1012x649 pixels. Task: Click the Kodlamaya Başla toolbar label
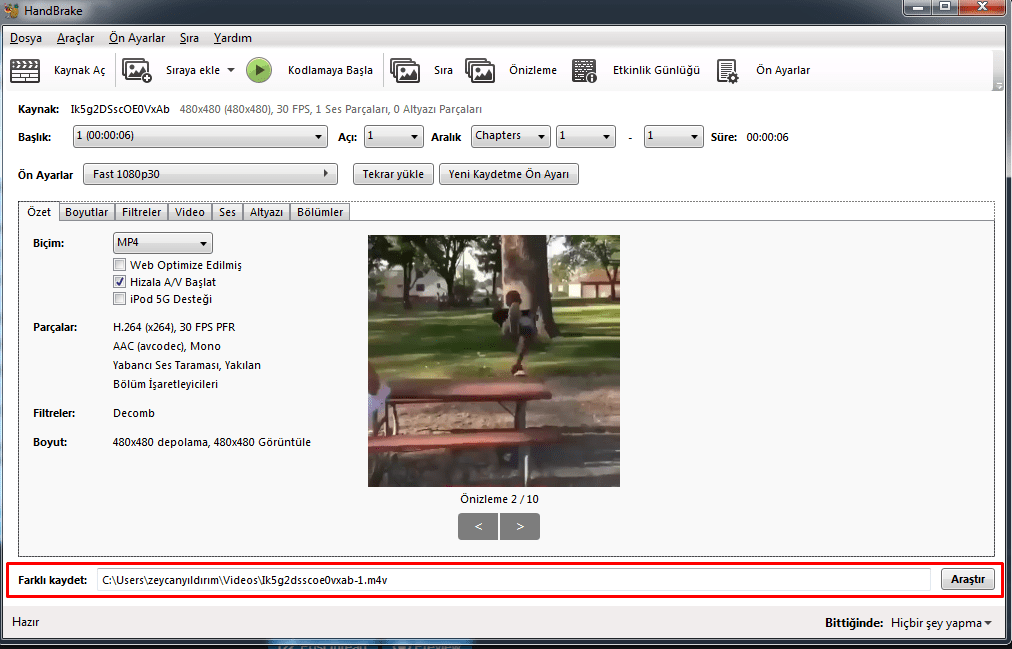pos(330,70)
